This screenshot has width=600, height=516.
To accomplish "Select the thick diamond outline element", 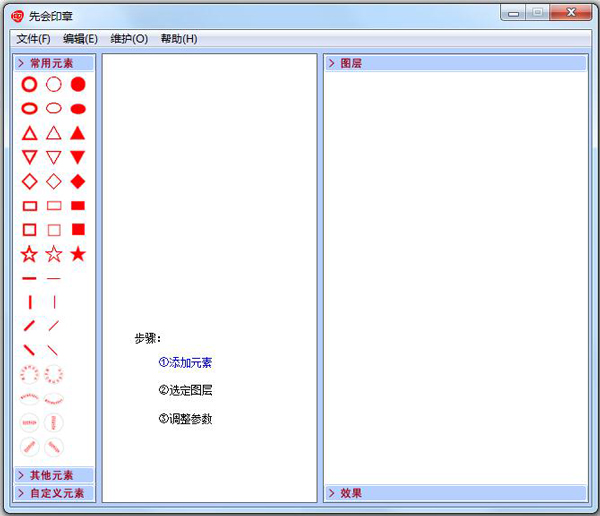I will (x=29, y=181).
